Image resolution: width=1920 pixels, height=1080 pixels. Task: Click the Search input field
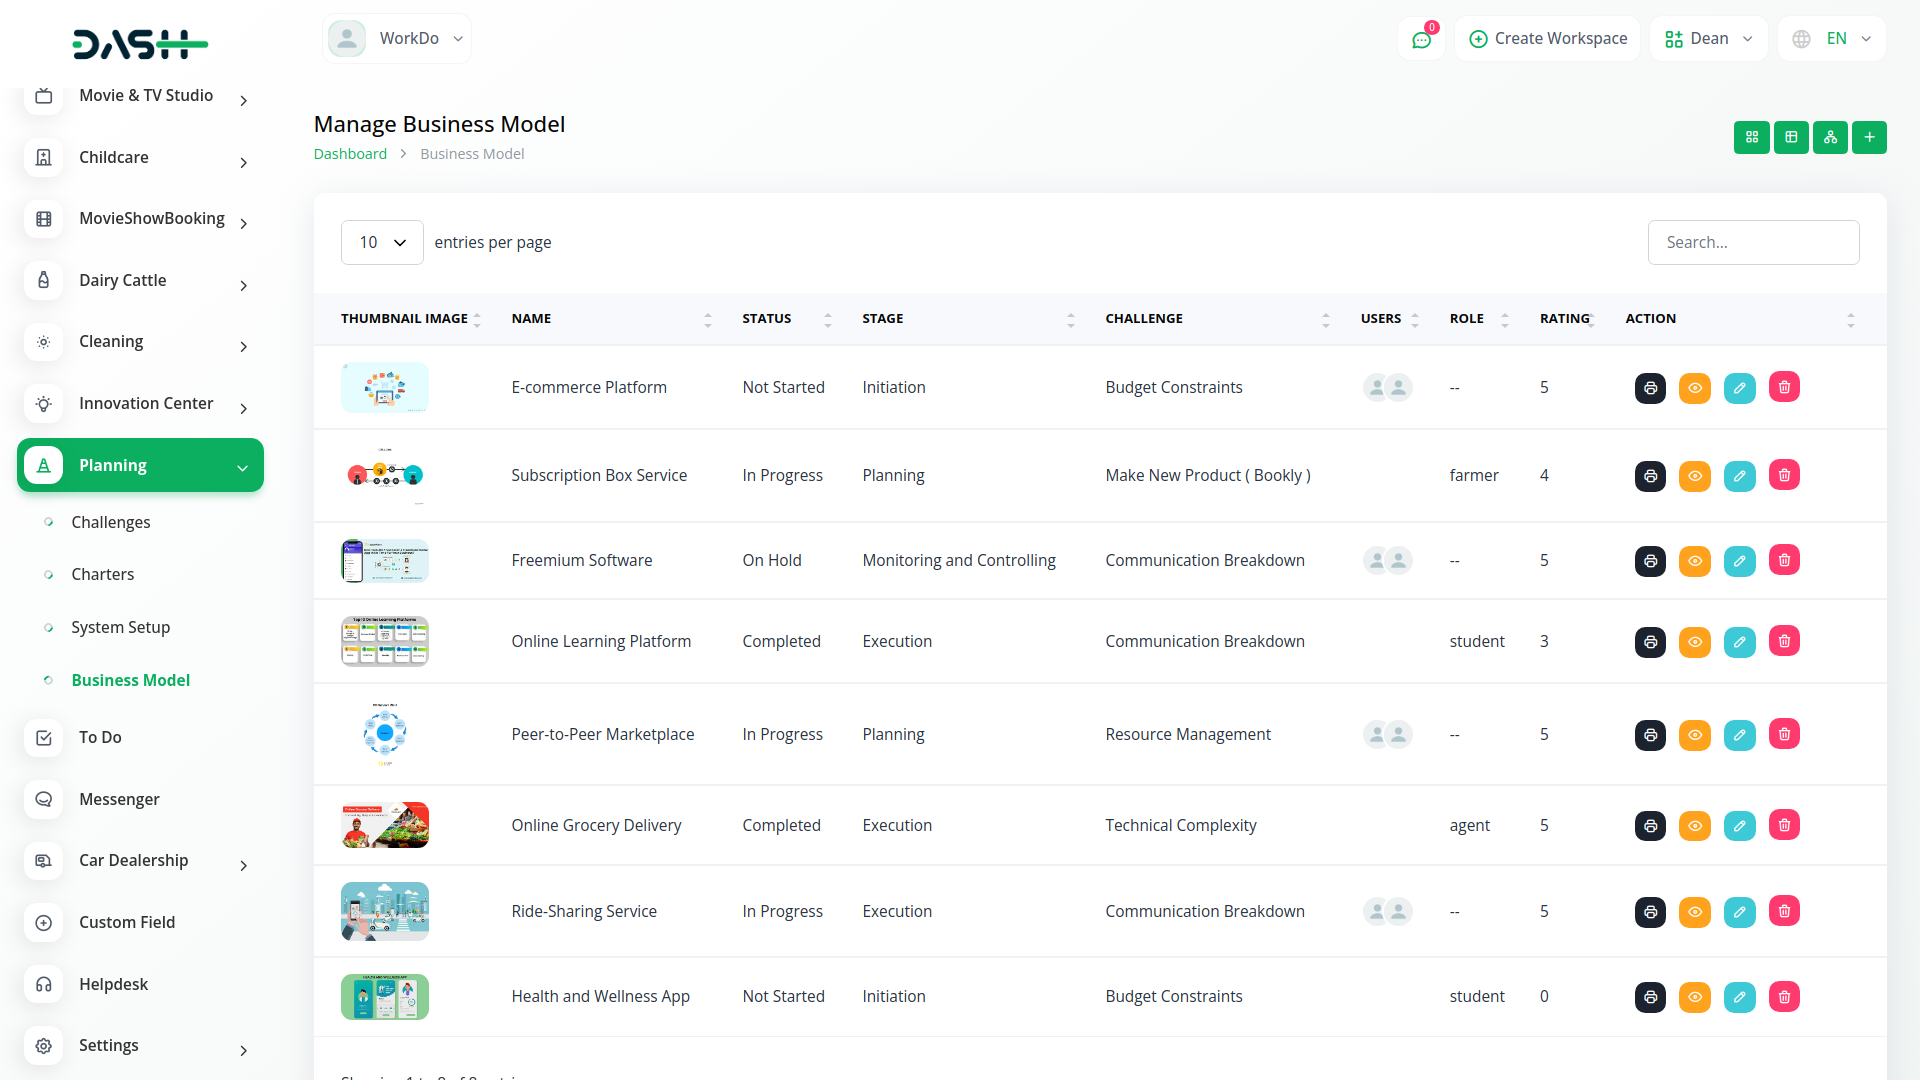1753,242
